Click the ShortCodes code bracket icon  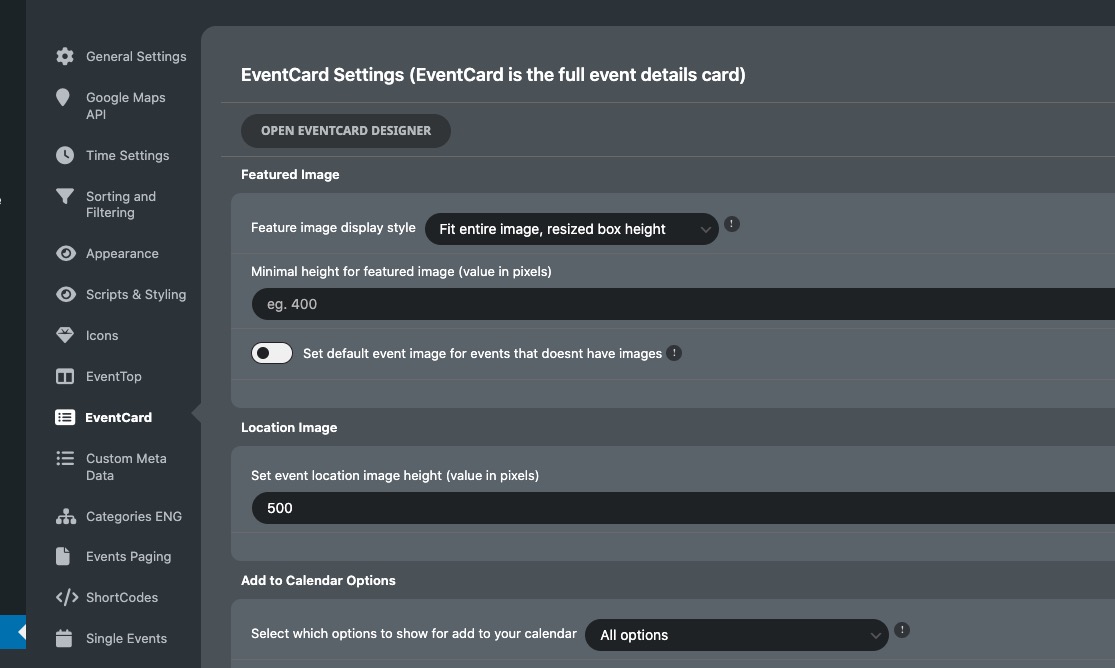67,598
